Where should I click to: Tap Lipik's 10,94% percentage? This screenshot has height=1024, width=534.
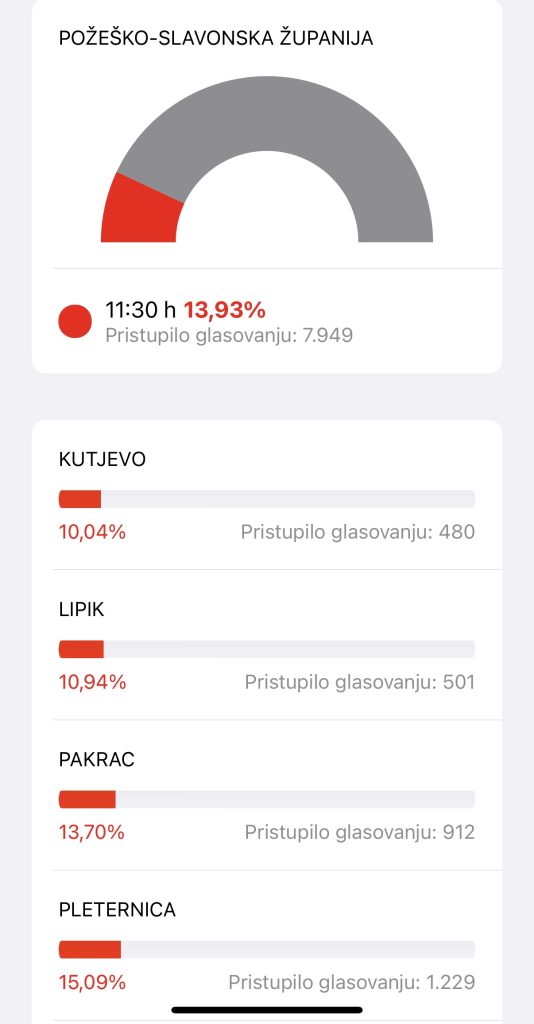[92, 682]
